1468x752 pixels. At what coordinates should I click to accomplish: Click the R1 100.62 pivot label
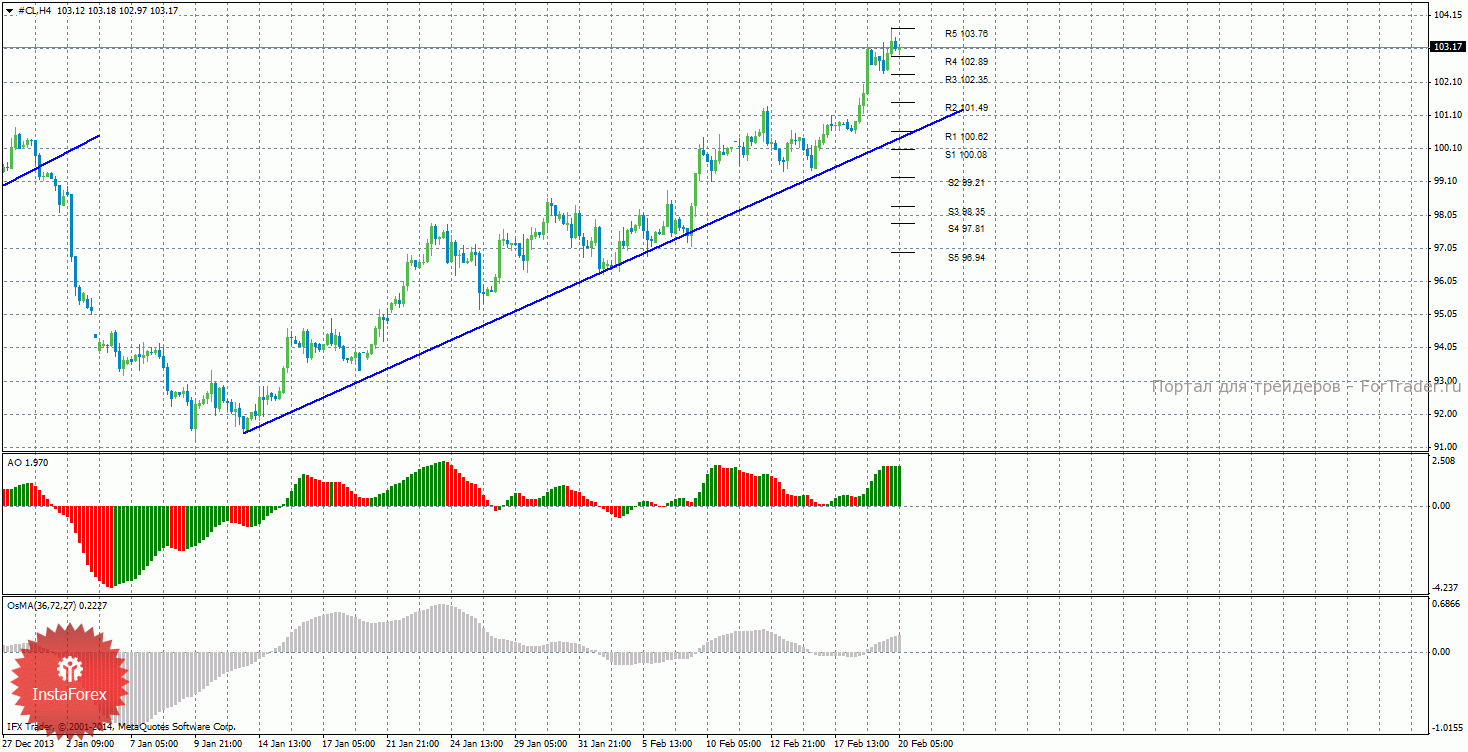(x=966, y=137)
